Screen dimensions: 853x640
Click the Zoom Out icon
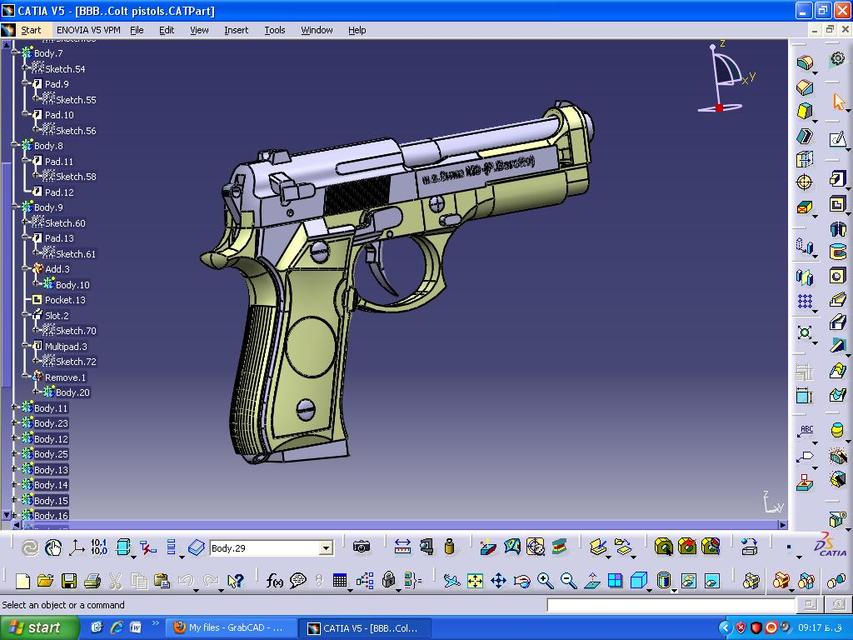coord(565,578)
